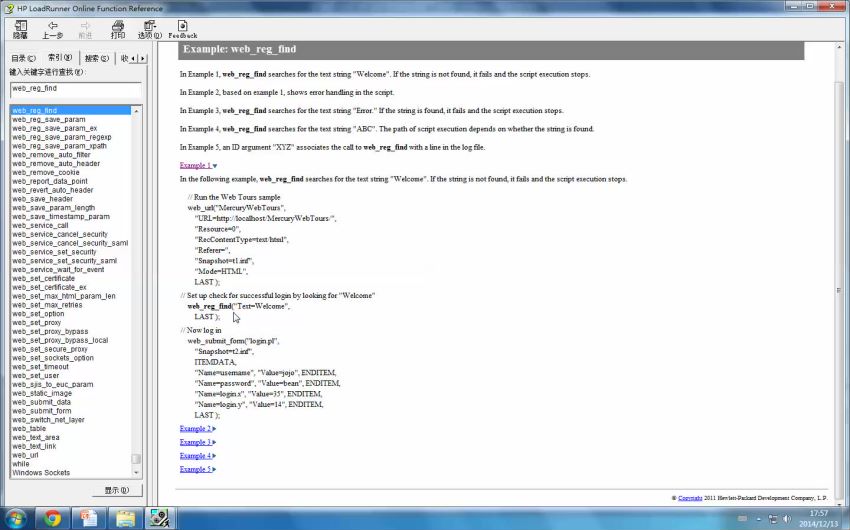Select web_set_user entry
Viewport: 850px width, 530px height.
pos(35,376)
